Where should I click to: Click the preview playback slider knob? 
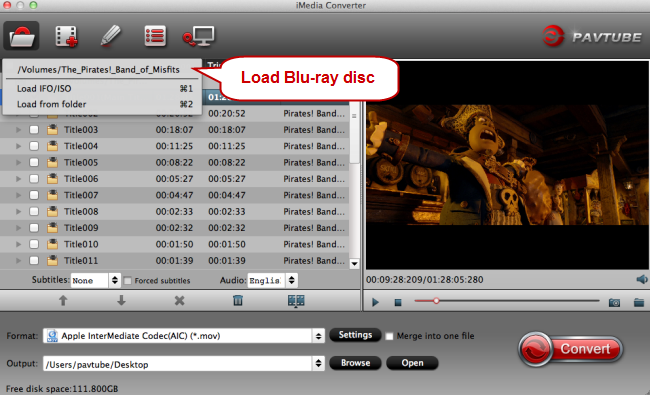(x=436, y=301)
